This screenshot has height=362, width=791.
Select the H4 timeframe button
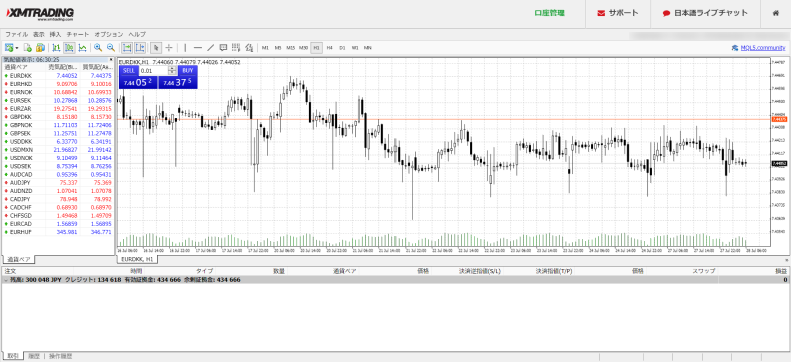point(329,47)
